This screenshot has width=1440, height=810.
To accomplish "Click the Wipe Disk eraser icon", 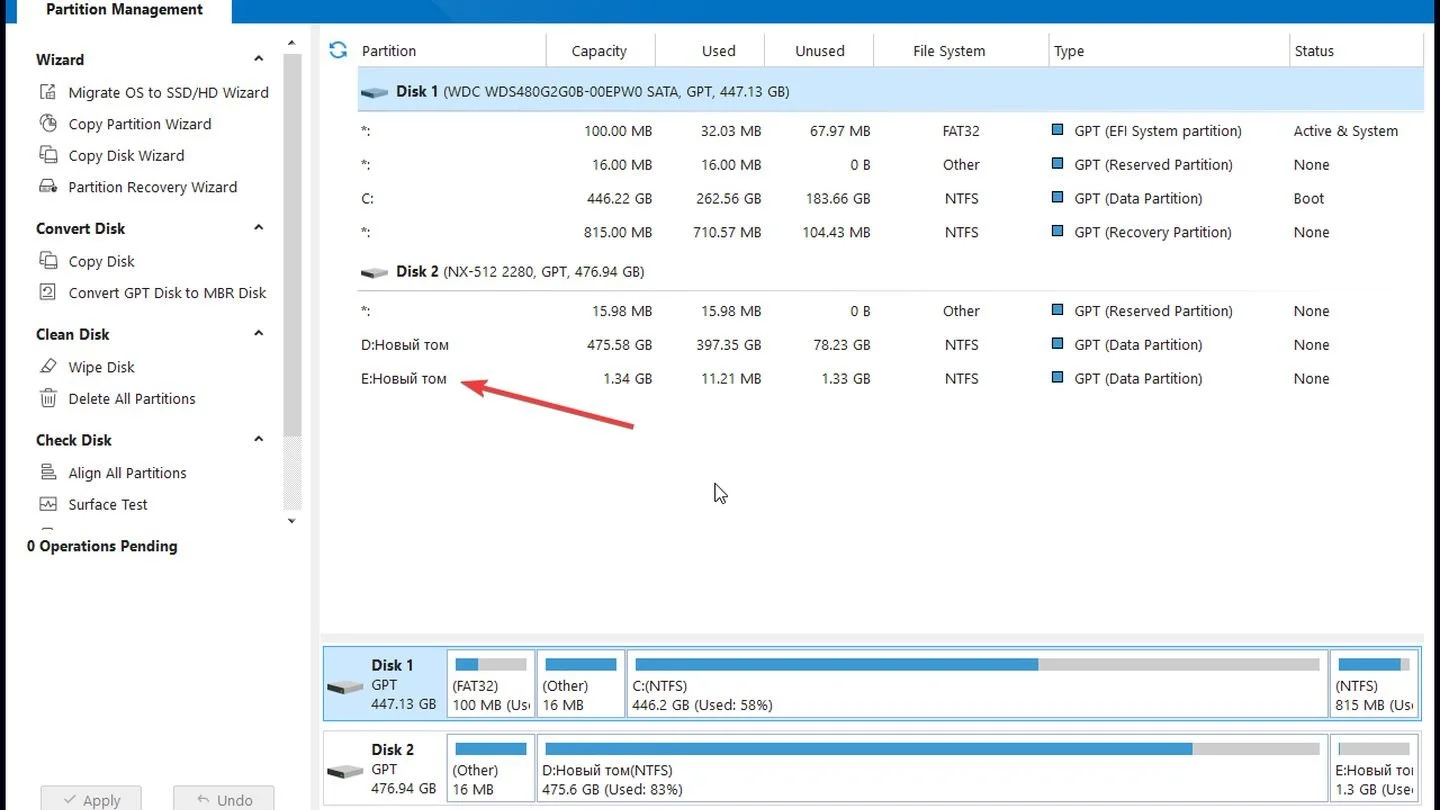I will point(47,367).
